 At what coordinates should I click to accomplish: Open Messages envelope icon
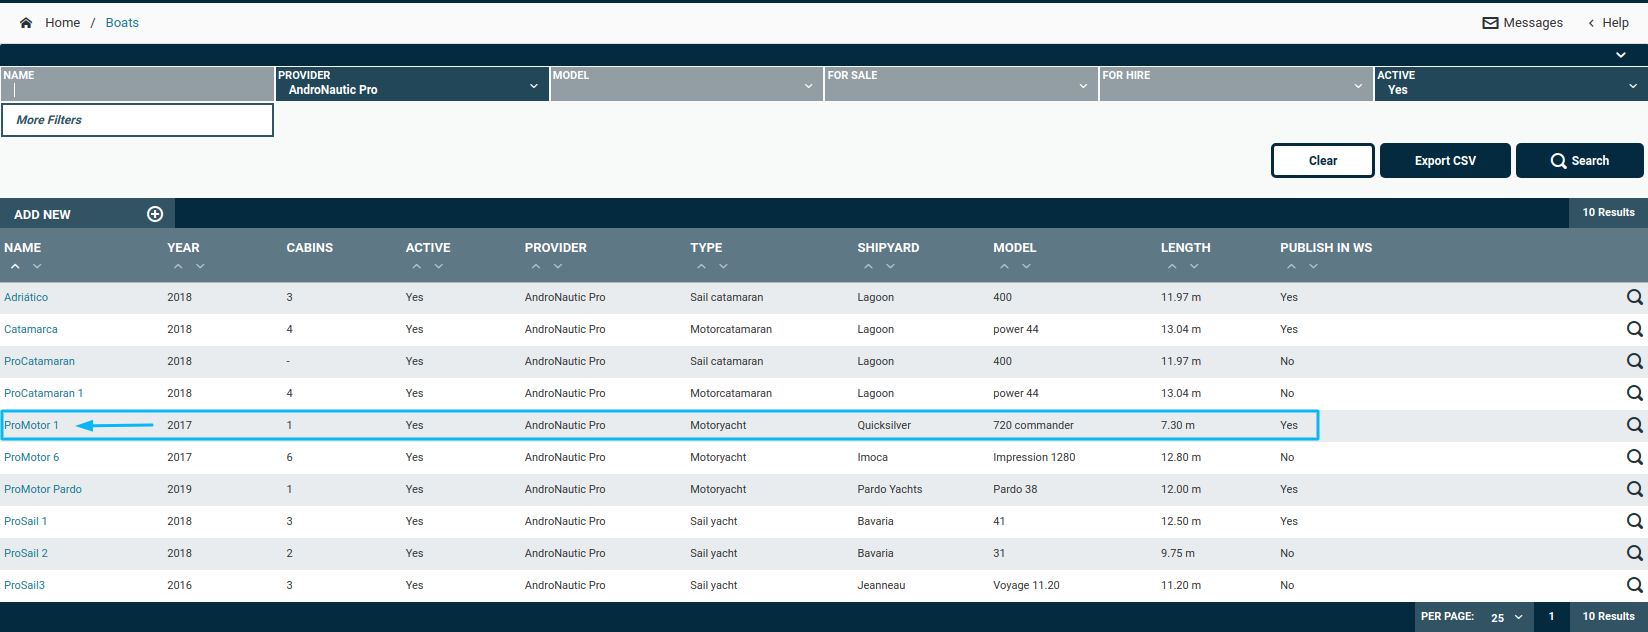[x=1490, y=23]
